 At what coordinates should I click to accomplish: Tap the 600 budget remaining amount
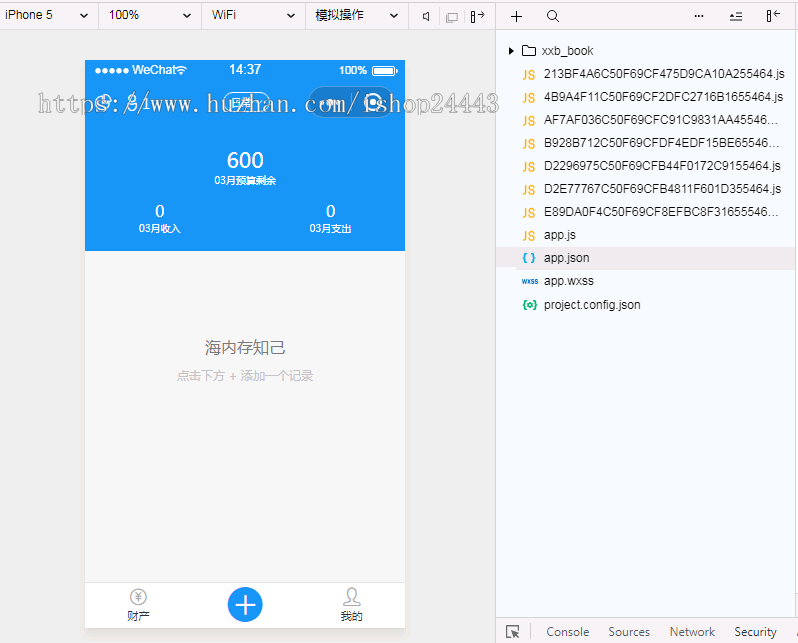[245, 161]
